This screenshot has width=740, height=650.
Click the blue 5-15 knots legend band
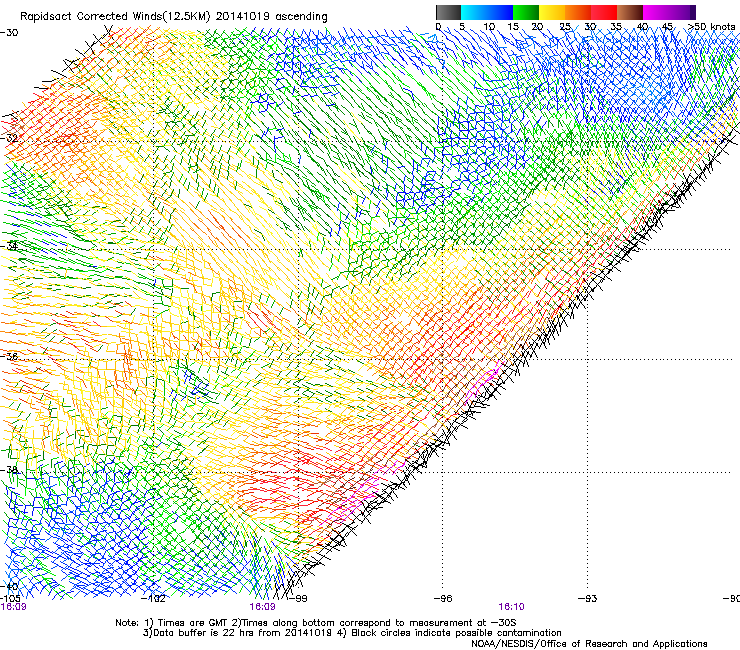tap(487, 12)
